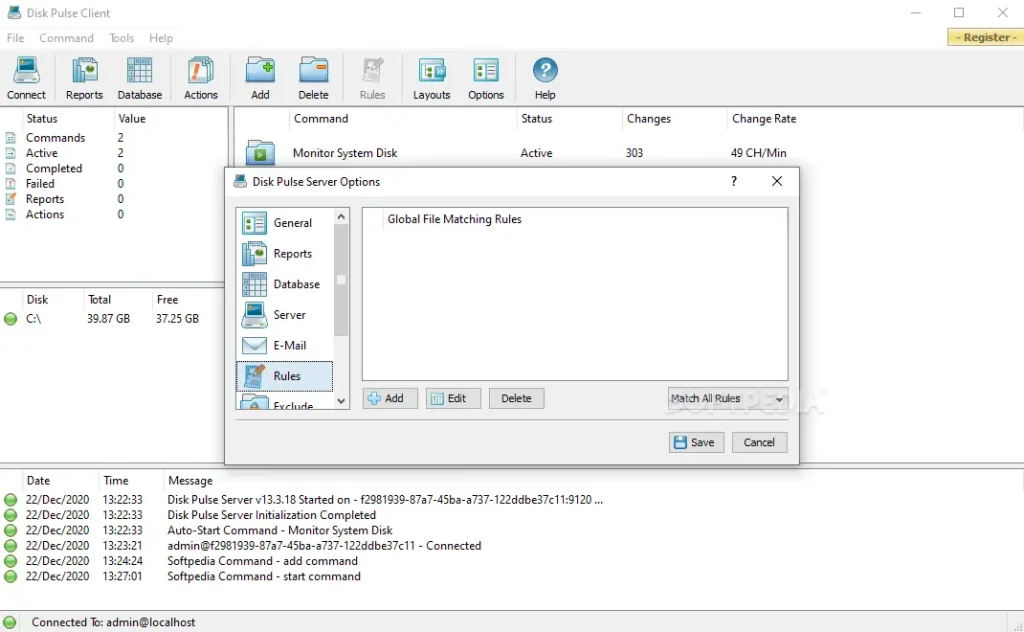Cancel the server options dialog
1024x632 pixels.
click(759, 442)
